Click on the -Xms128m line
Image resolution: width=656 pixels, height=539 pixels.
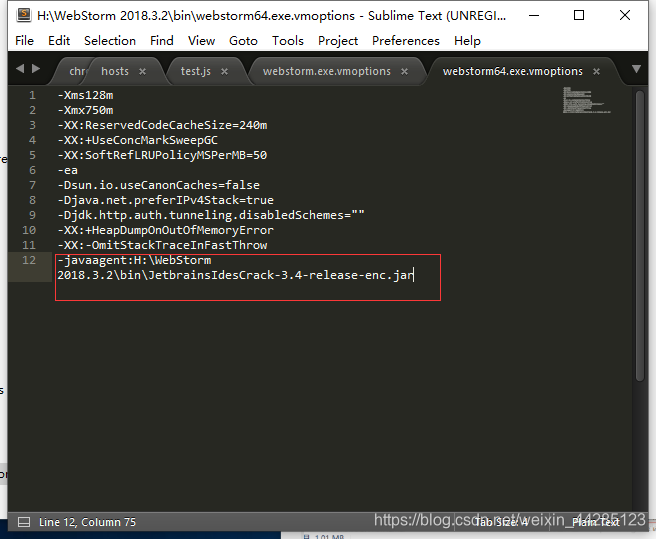tap(85, 95)
